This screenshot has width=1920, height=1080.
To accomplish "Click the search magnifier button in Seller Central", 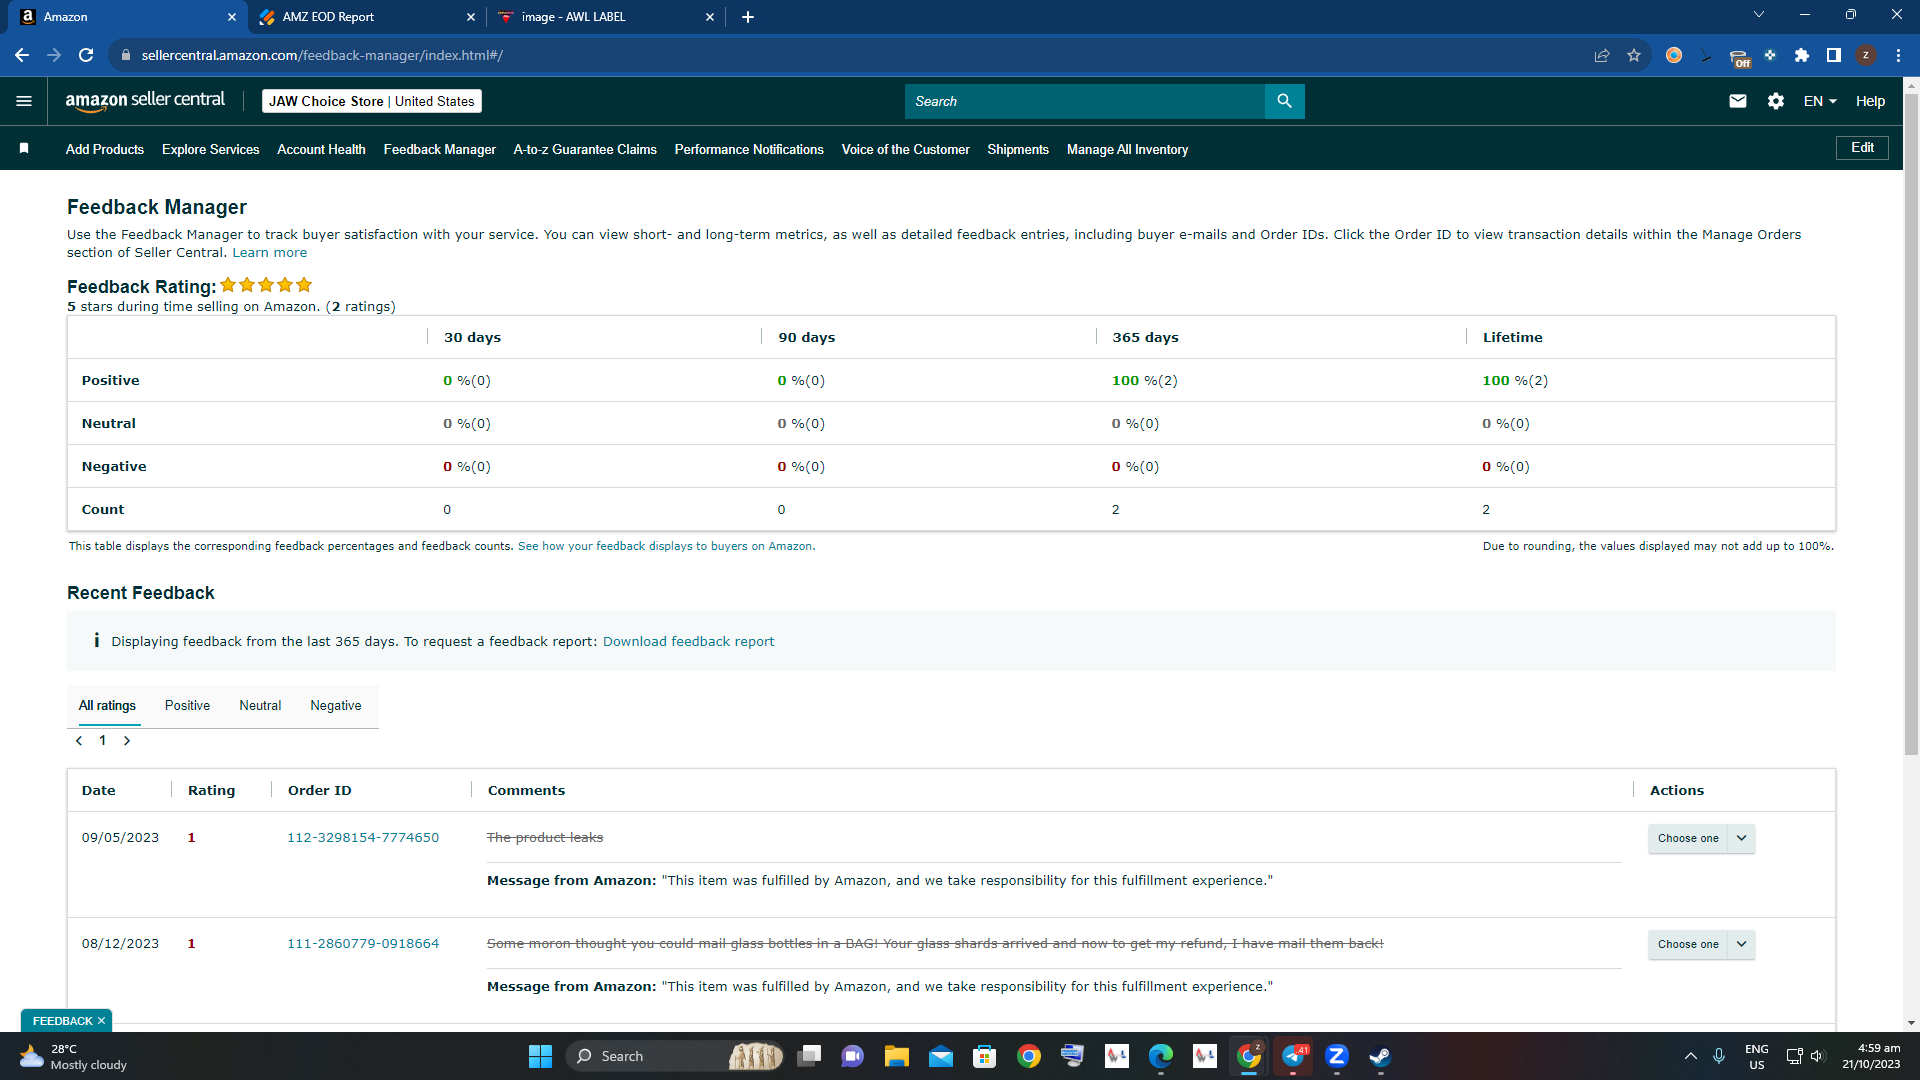I will [x=1284, y=101].
